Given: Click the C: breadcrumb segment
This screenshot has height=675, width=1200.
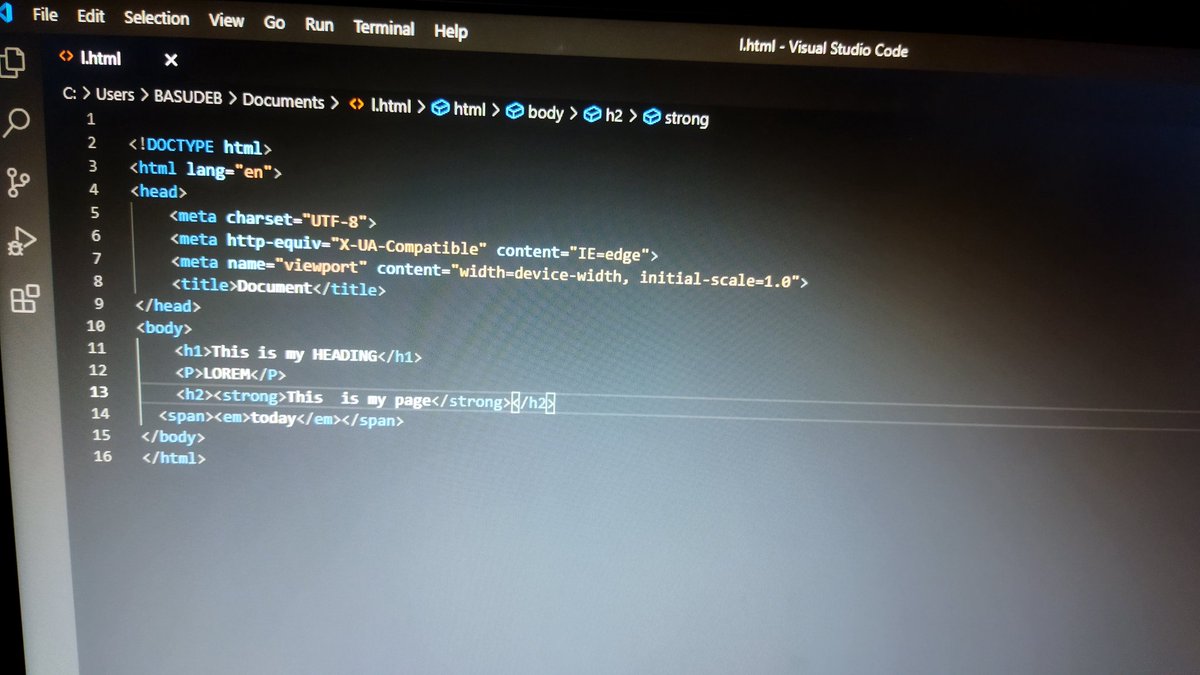Looking at the screenshot, I should pyautogui.click(x=69, y=93).
